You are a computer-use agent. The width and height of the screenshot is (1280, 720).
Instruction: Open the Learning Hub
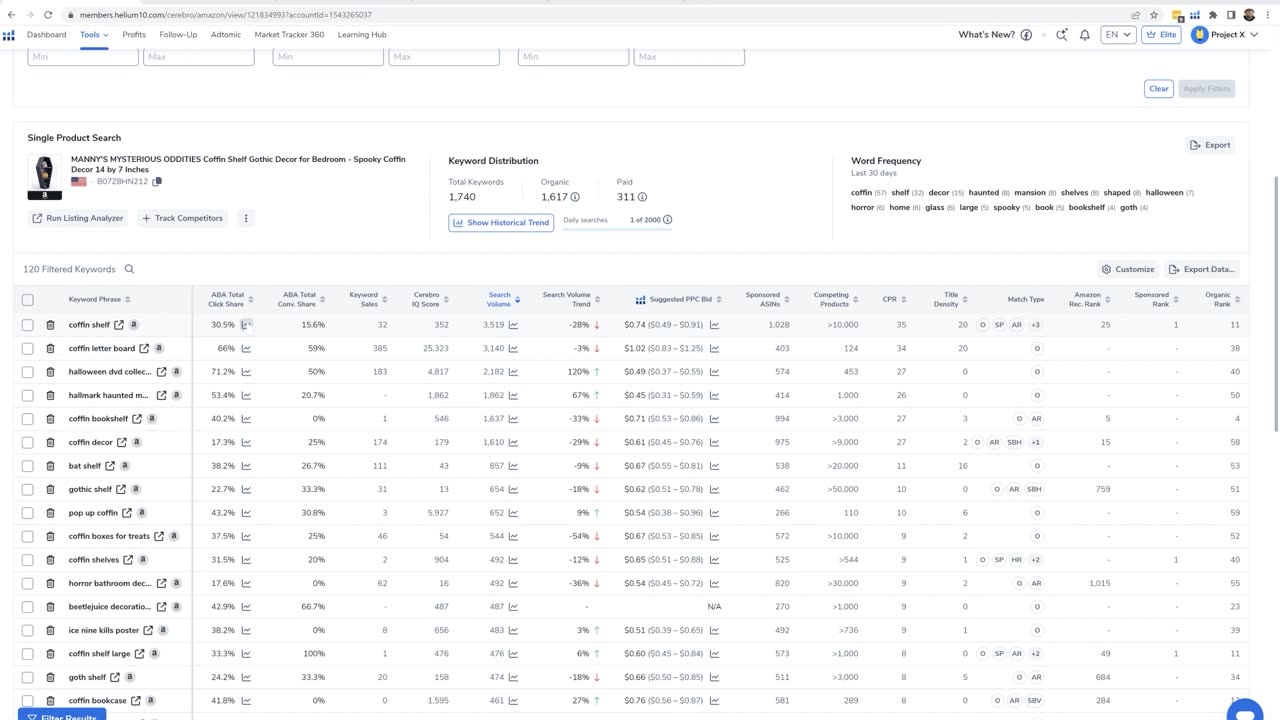point(362,35)
